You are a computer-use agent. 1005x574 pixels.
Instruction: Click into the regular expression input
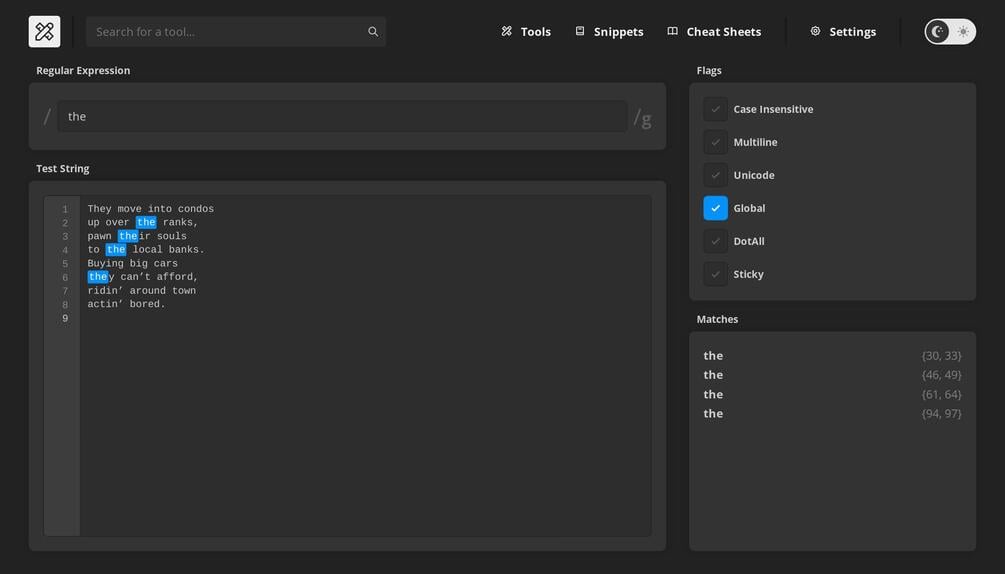click(x=342, y=117)
